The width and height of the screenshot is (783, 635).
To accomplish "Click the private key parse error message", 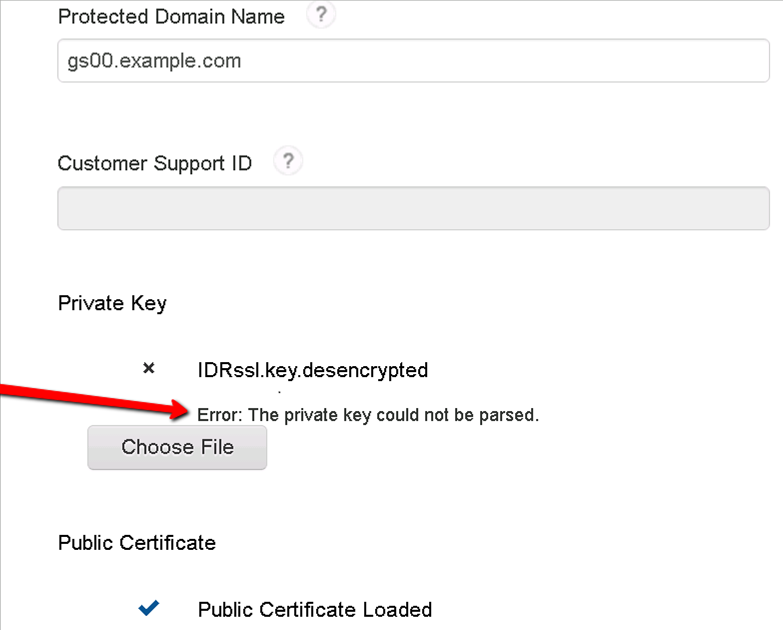I will tap(368, 415).
